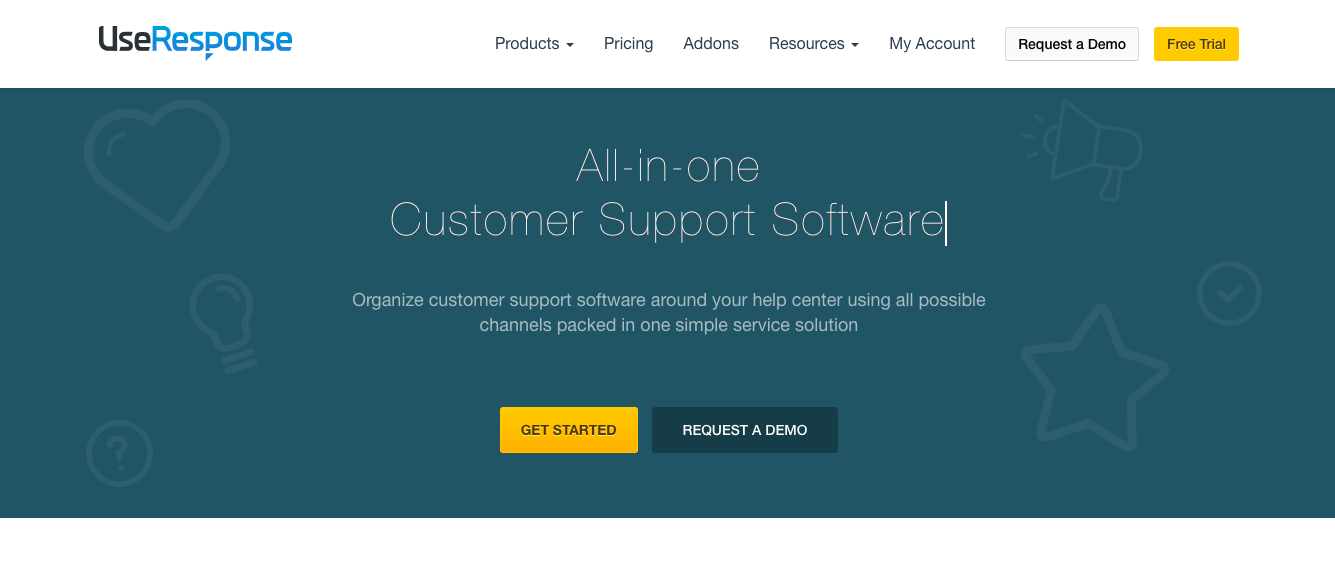Click the paragraph starting "Organize customer support software"

click(668, 312)
